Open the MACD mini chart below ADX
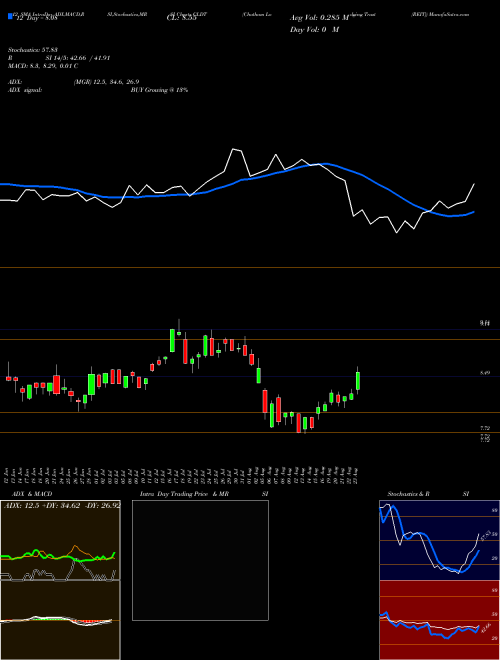The image size is (500, 660). pyautogui.click(x=60, y=620)
